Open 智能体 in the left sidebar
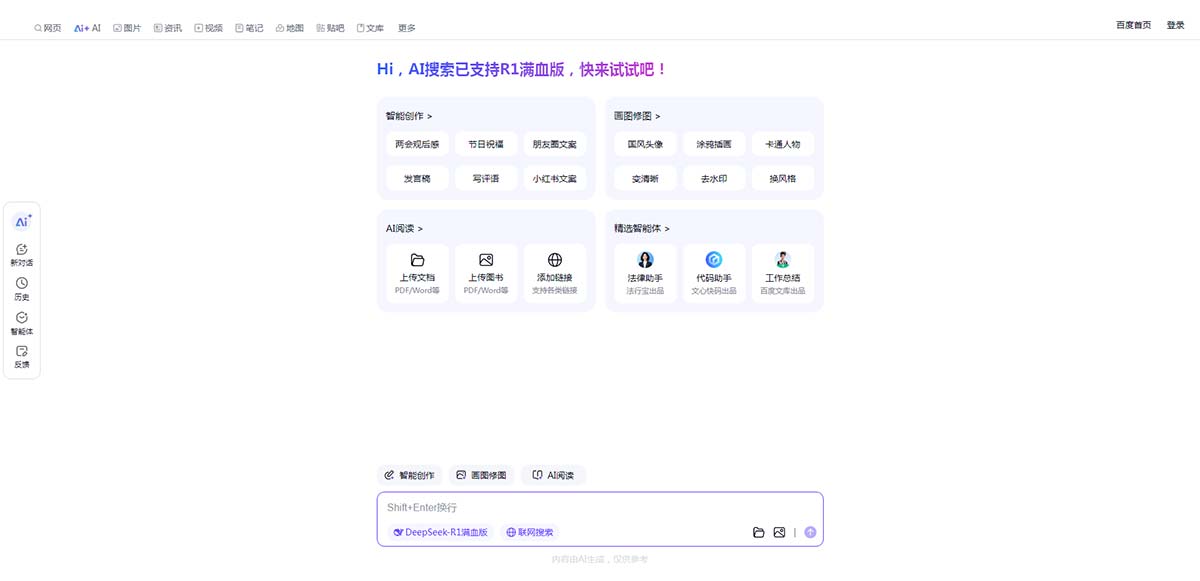Viewport: 1200px width, 581px height. click(22, 323)
